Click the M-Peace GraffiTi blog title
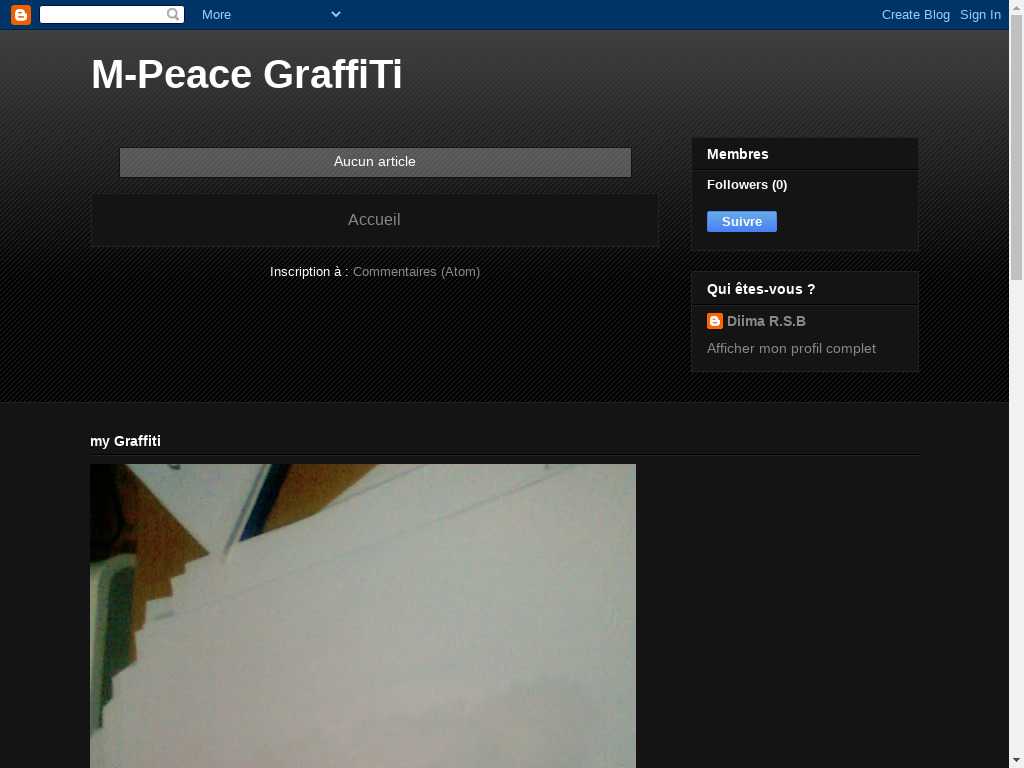This screenshot has height=768, width=1024. tap(247, 75)
